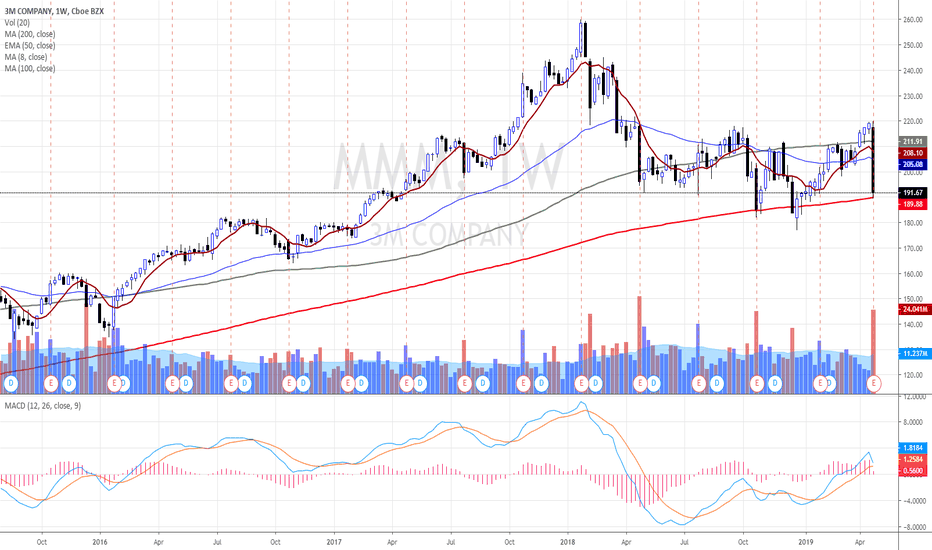
Task: Open the November 2015 dividend D marker
Action: click(x=69, y=384)
